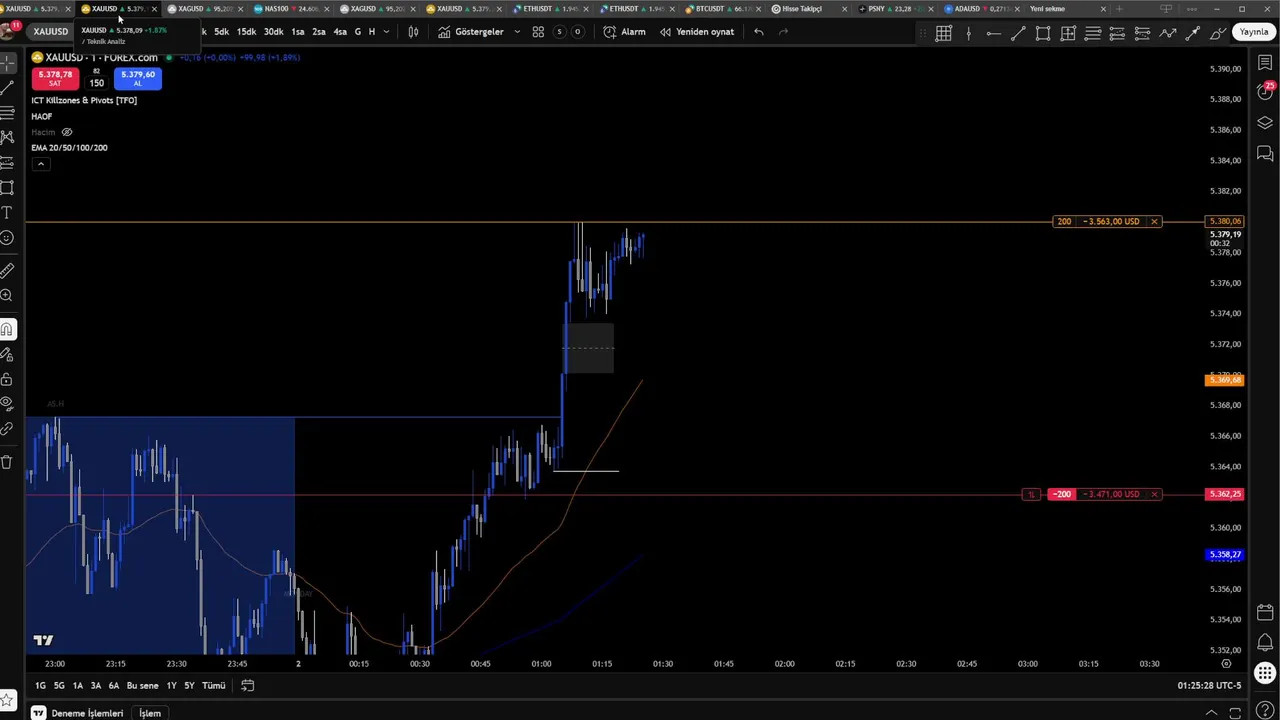Toggle the magnet mode
This screenshot has width=1280, height=720.
tap(7, 329)
